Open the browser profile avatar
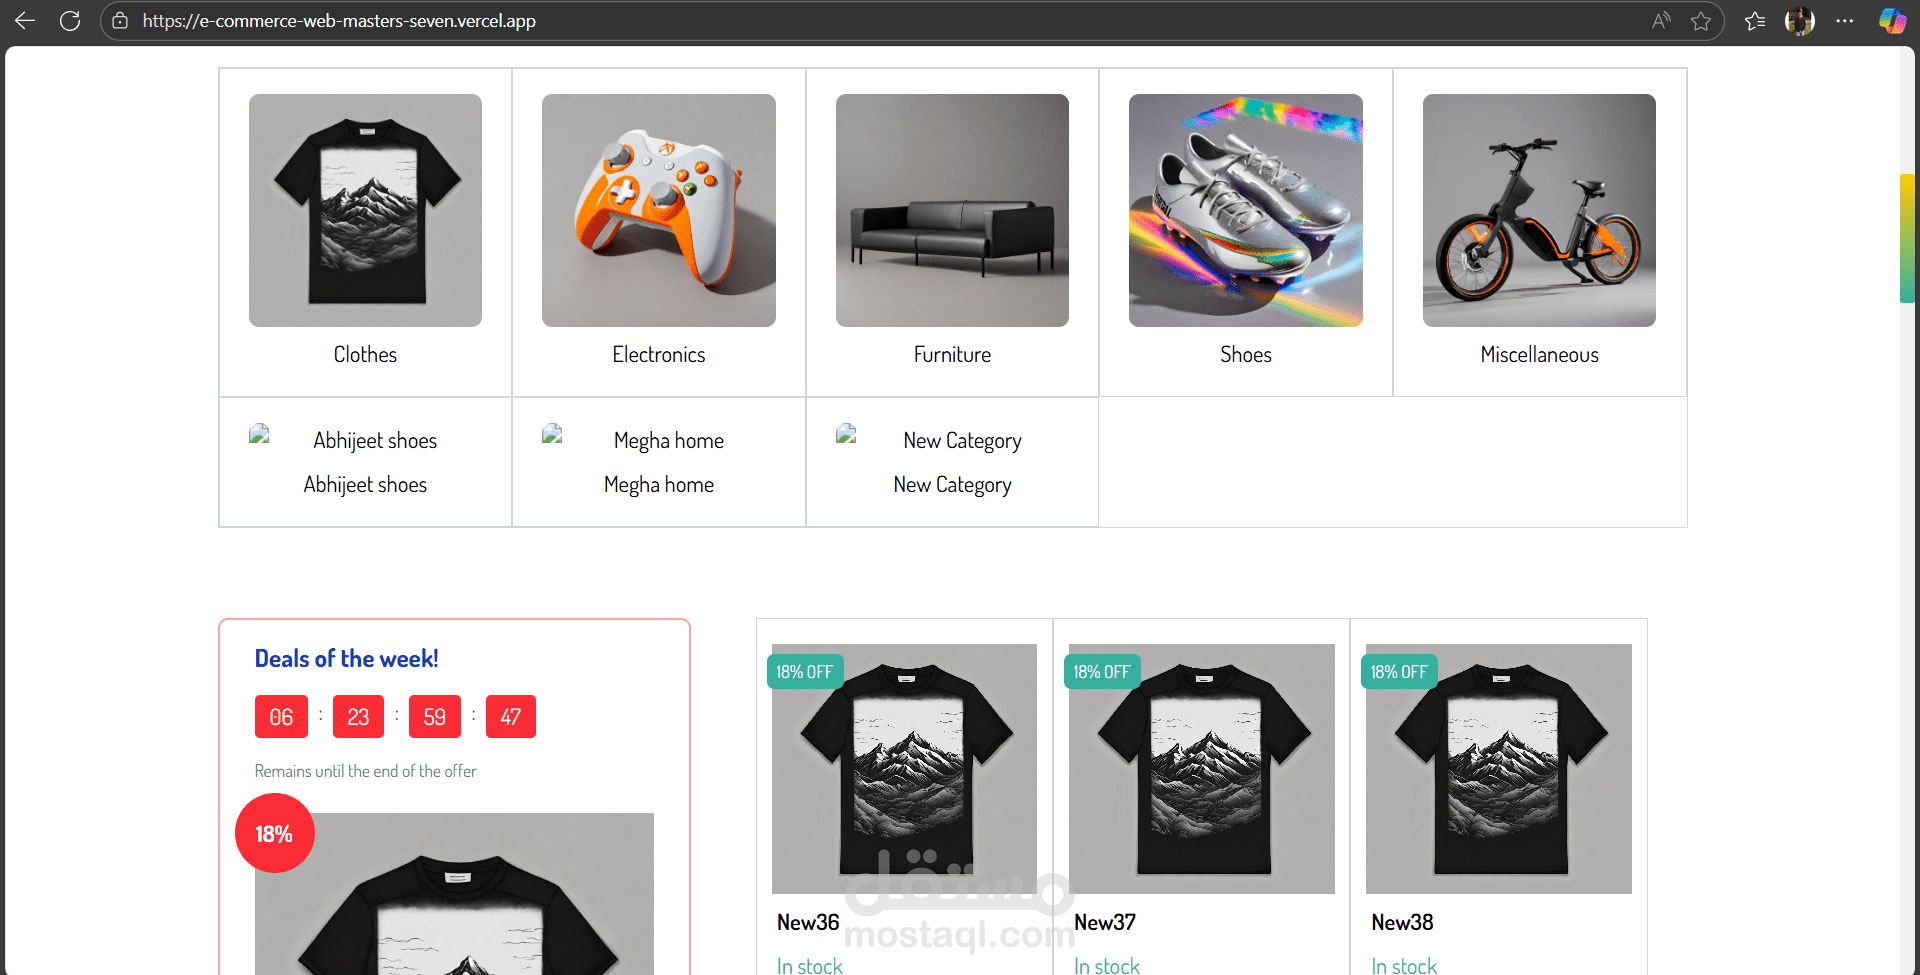1920x975 pixels. point(1800,21)
